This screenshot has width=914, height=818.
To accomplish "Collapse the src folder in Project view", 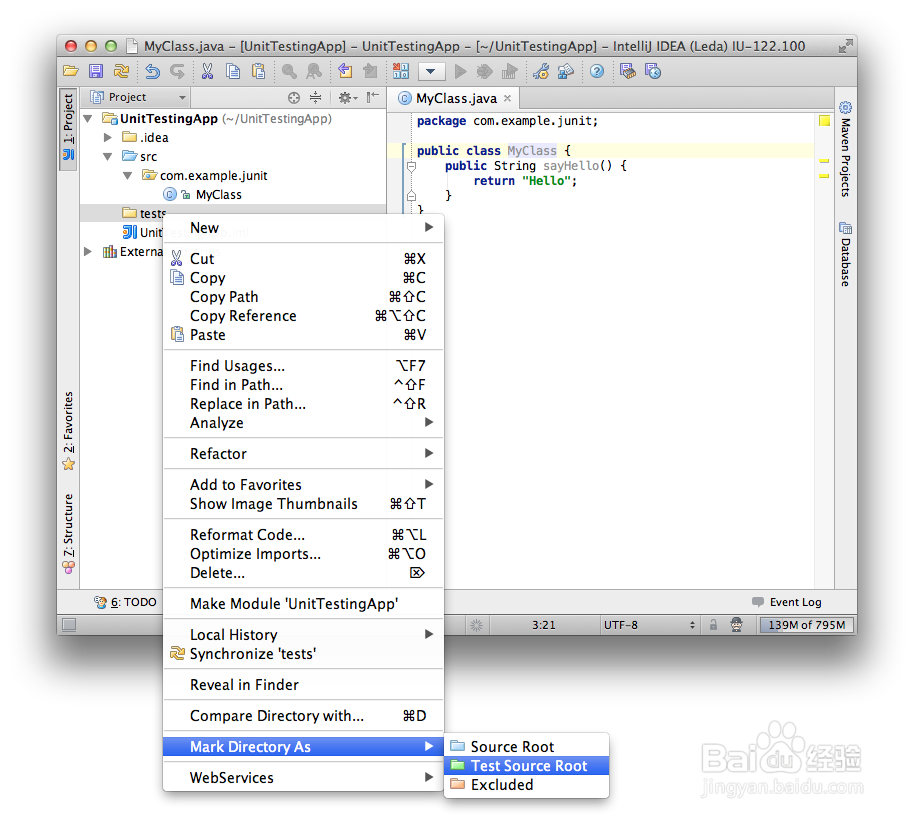I will tap(108, 156).
